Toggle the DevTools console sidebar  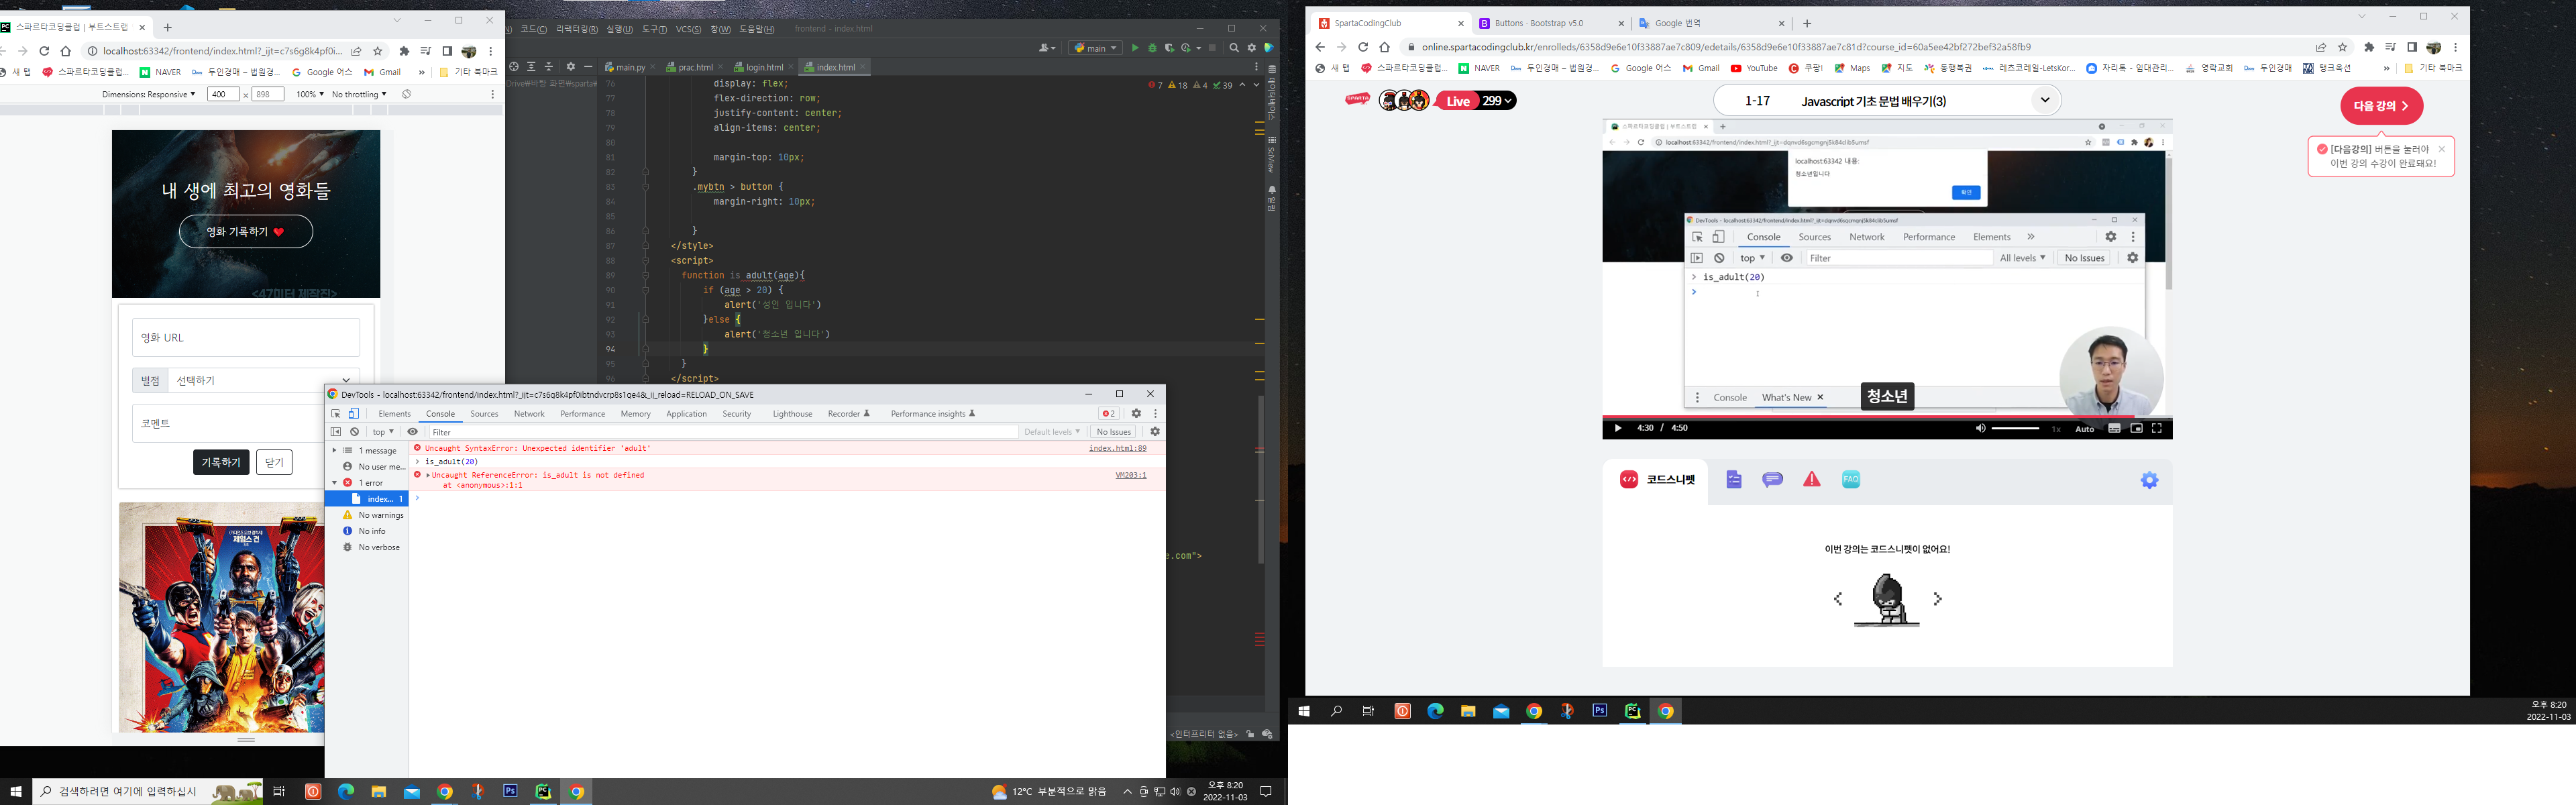(336, 432)
